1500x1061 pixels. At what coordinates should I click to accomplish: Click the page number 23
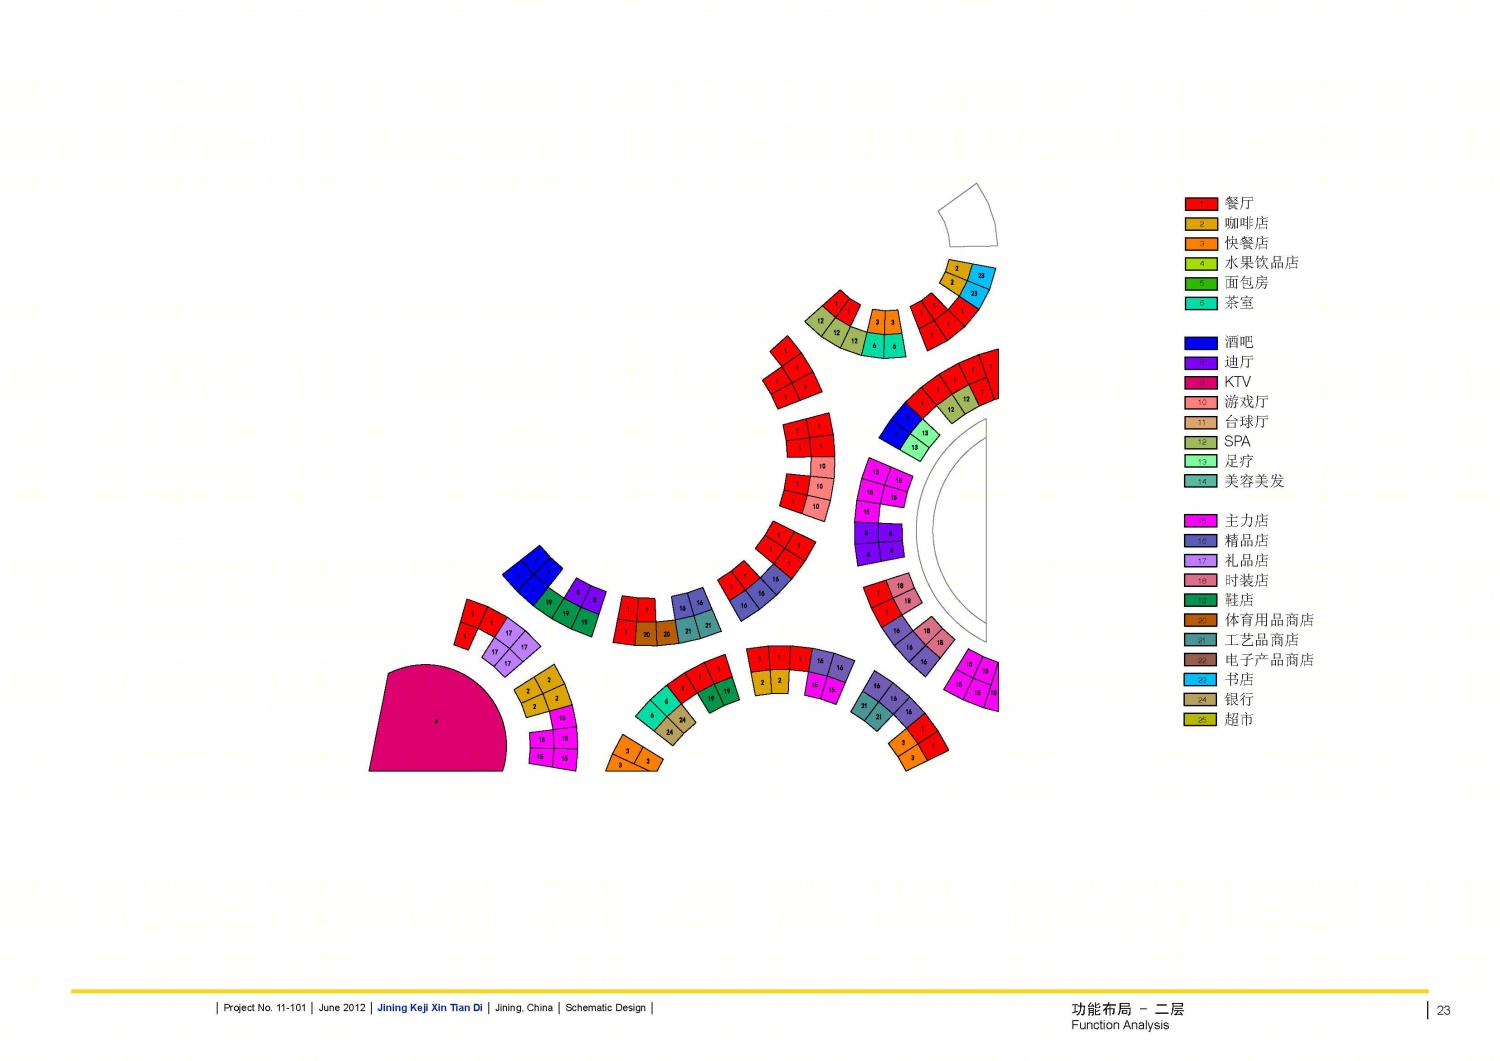(1444, 1010)
